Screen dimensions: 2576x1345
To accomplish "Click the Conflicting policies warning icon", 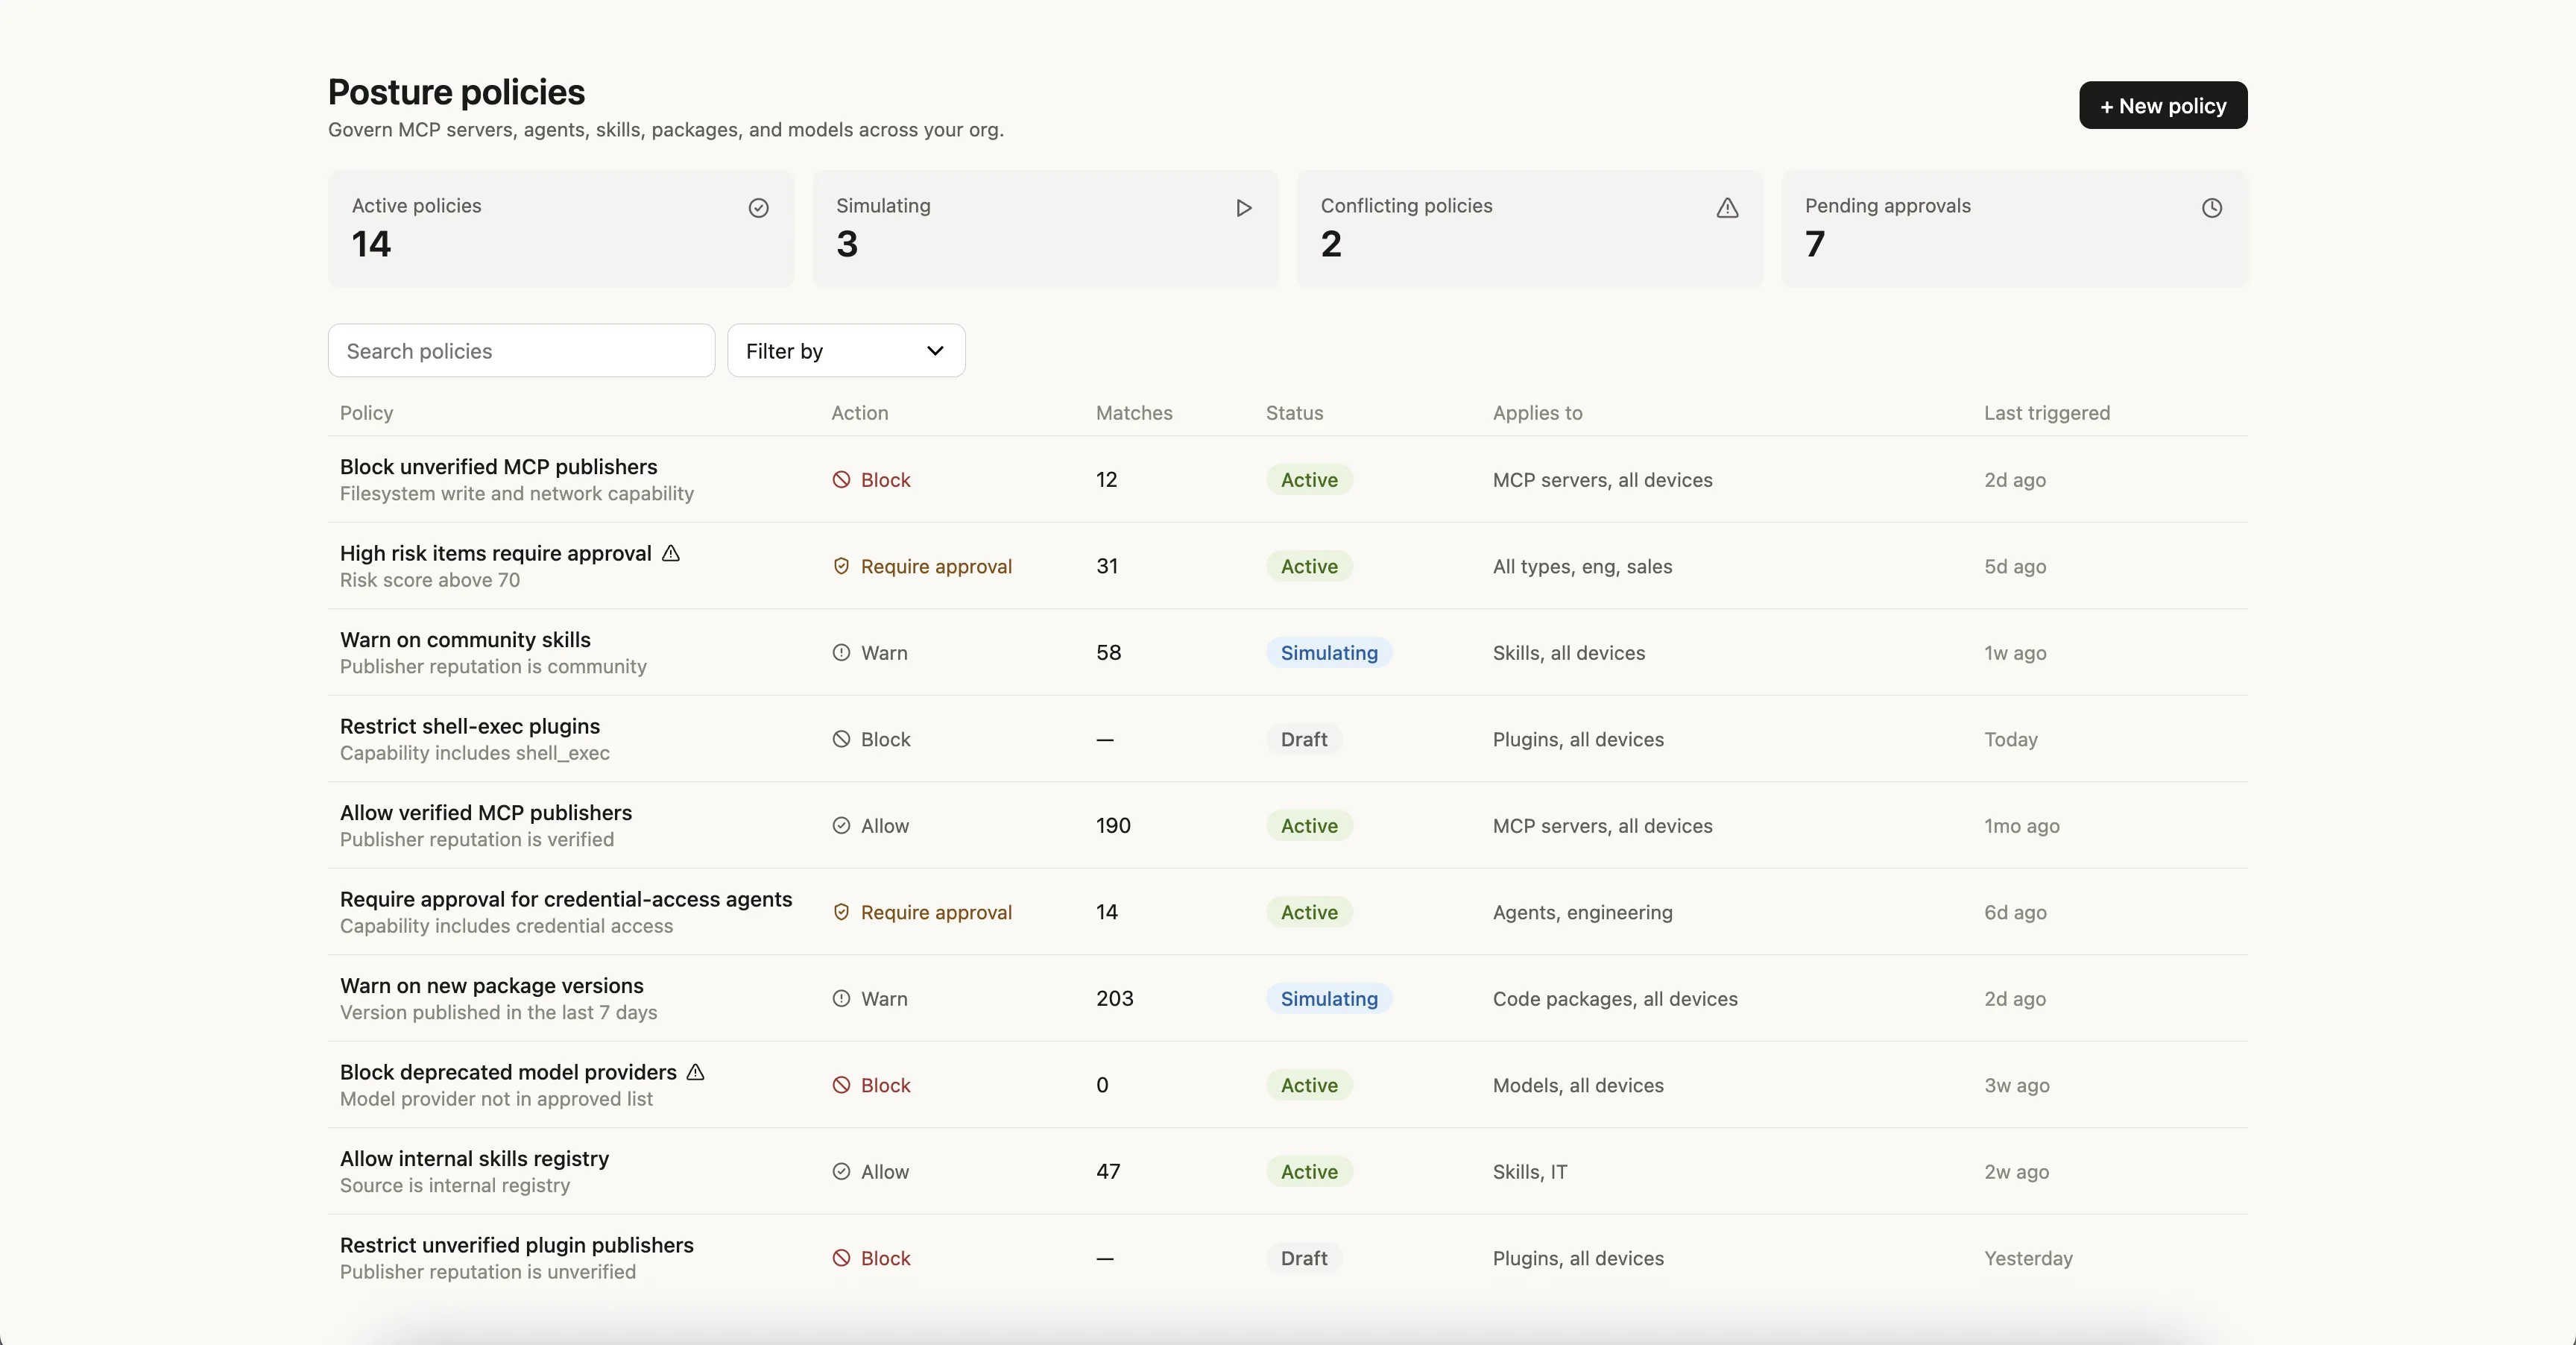I will pos(1727,208).
